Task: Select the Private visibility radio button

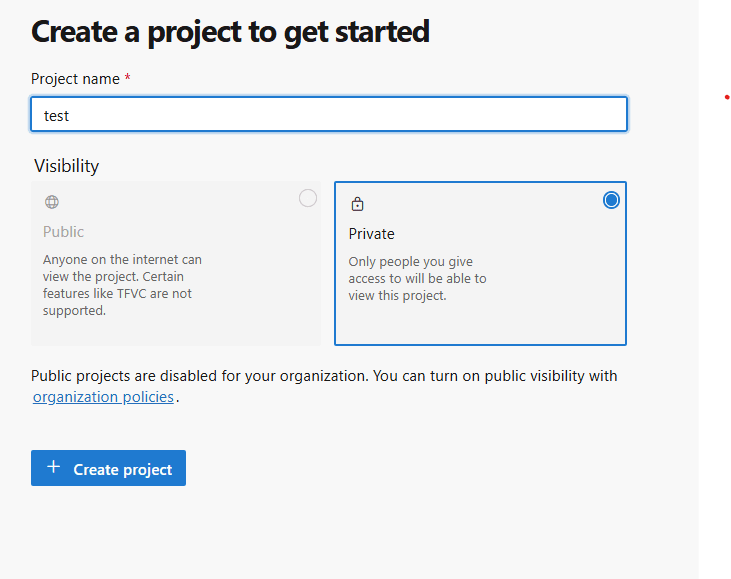Action: click(612, 200)
